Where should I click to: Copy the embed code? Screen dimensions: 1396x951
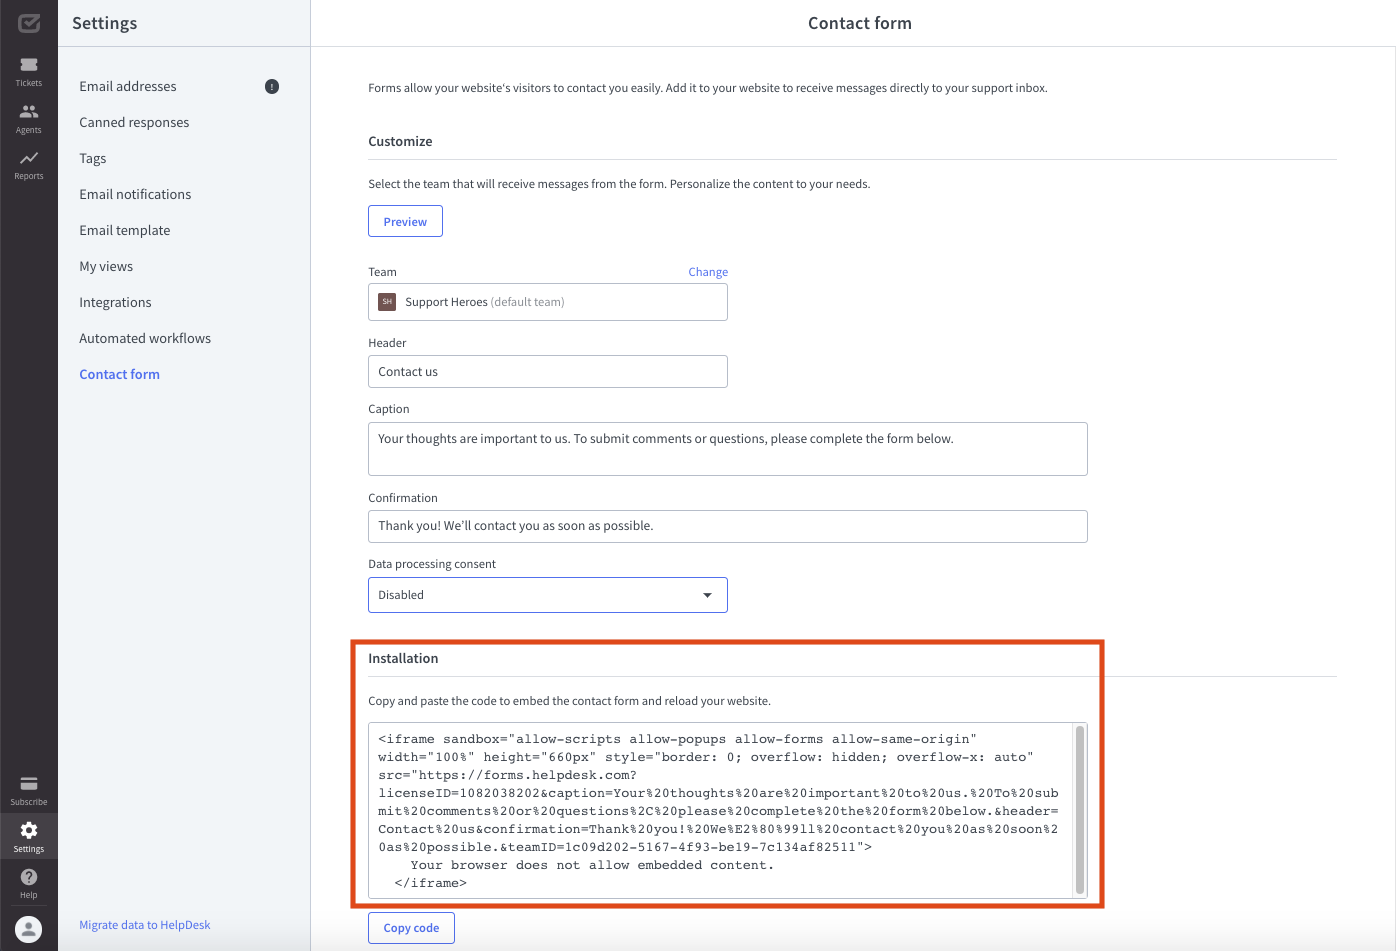pyautogui.click(x=411, y=927)
